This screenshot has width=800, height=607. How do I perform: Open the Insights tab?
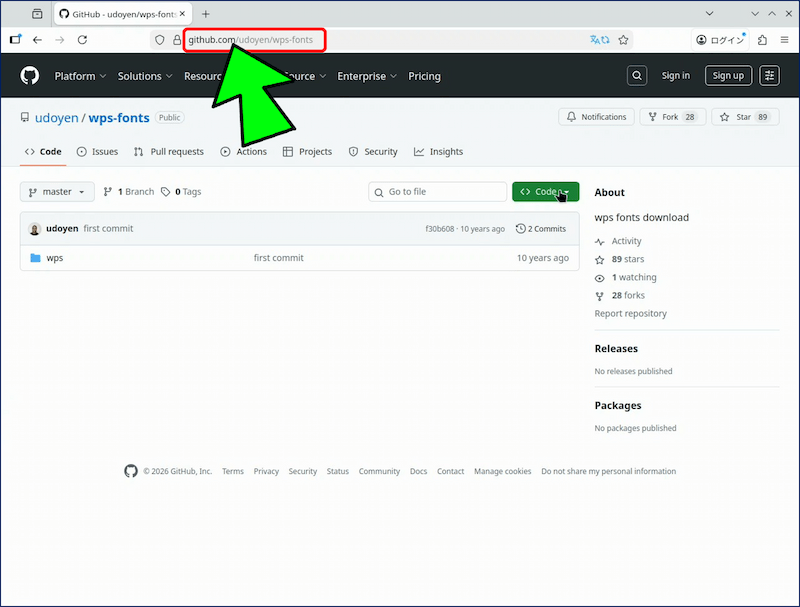[439, 152]
